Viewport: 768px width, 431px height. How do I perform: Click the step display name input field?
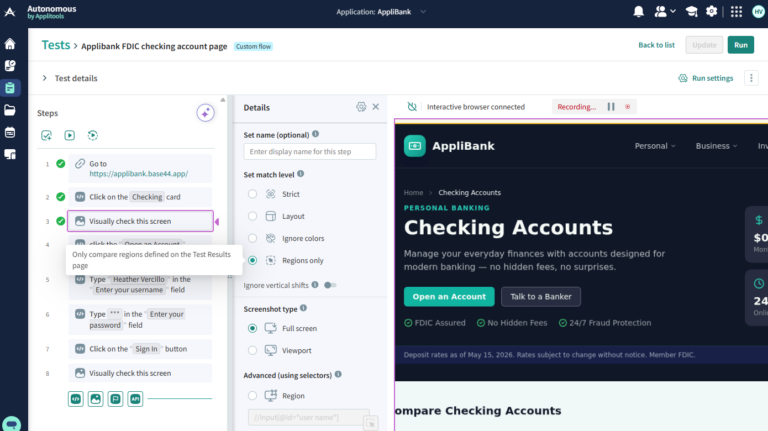pos(310,152)
